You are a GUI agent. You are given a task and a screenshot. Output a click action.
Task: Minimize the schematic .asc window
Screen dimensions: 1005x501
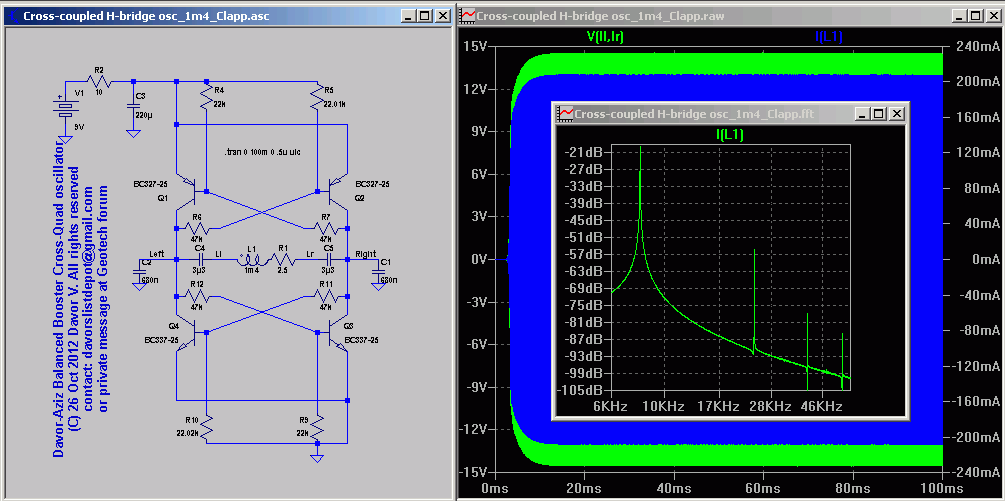(x=408, y=16)
